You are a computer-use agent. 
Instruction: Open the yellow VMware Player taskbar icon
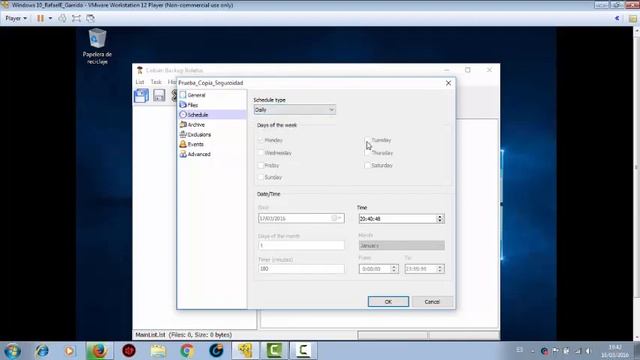[245, 351]
